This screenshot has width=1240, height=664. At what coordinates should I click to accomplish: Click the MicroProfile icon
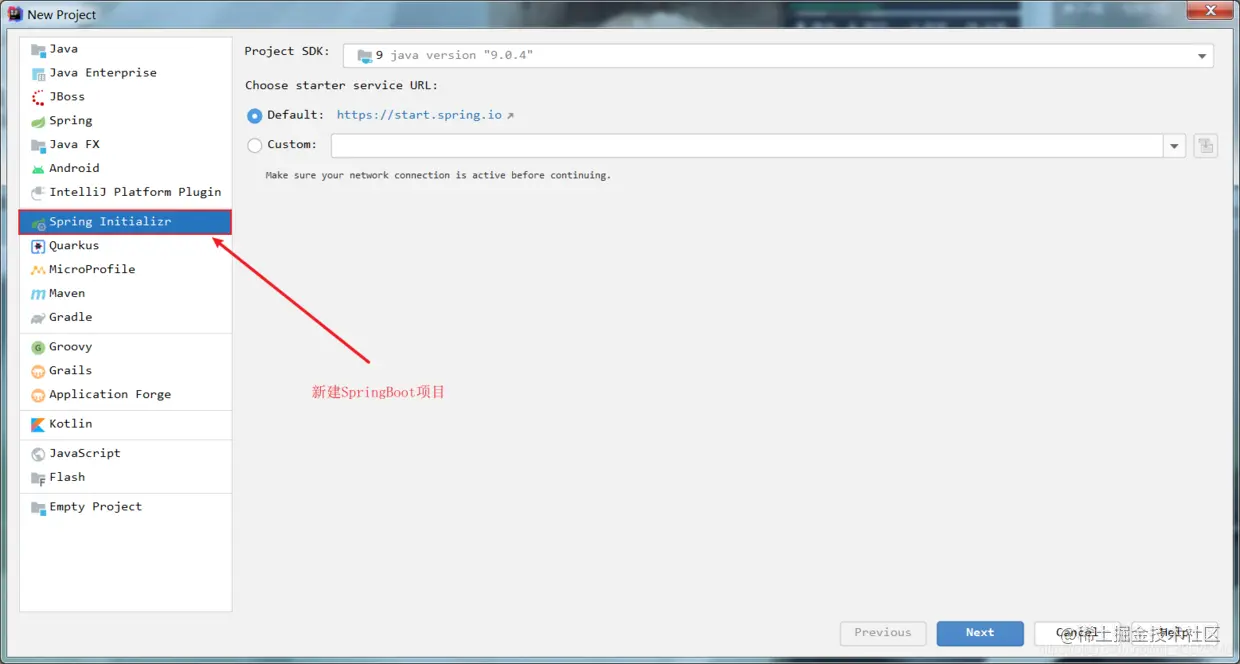tap(38, 270)
